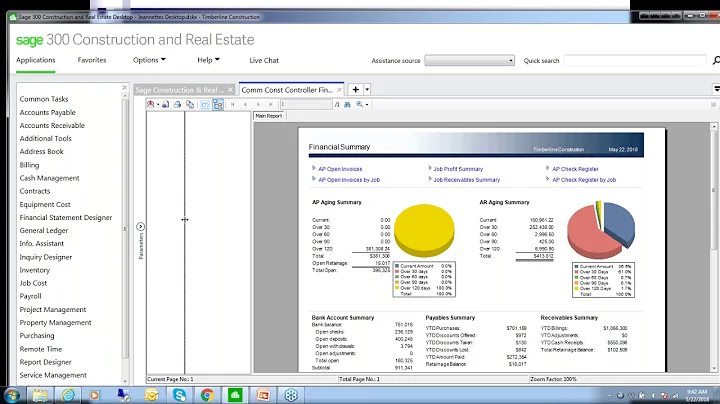Click the Quick search magnifier icon
720x404 pixels.
tap(715, 60)
